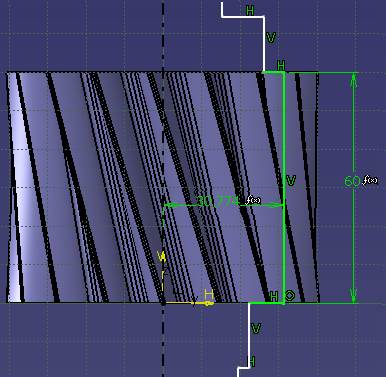Image resolution: width=386 pixels, height=377 pixels.
Task: Select the green H constraint near the coincidence circle
Action: 274,296
